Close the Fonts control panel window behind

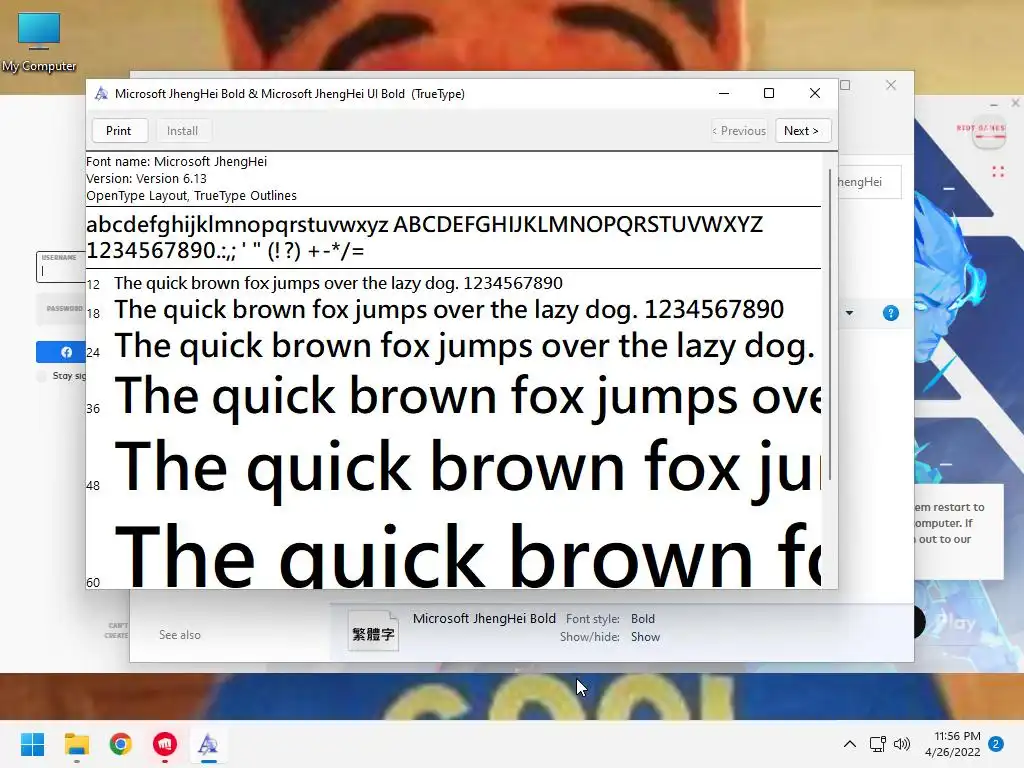[x=891, y=86]
